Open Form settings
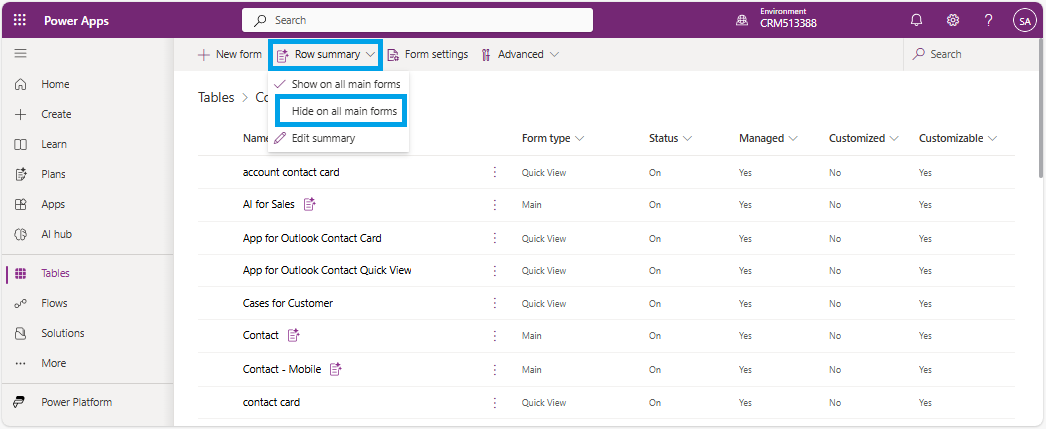The width and height of the screenshot is (1046, 429). point(428,54)
